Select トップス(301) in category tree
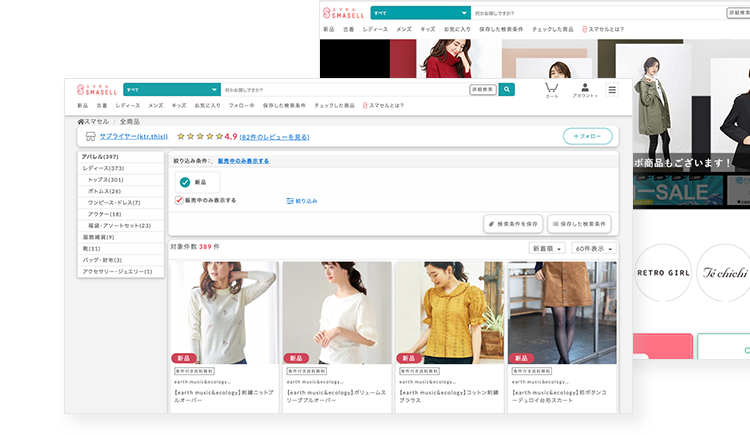This screenshot has width=750, height=435. click(x=121, y=180)
